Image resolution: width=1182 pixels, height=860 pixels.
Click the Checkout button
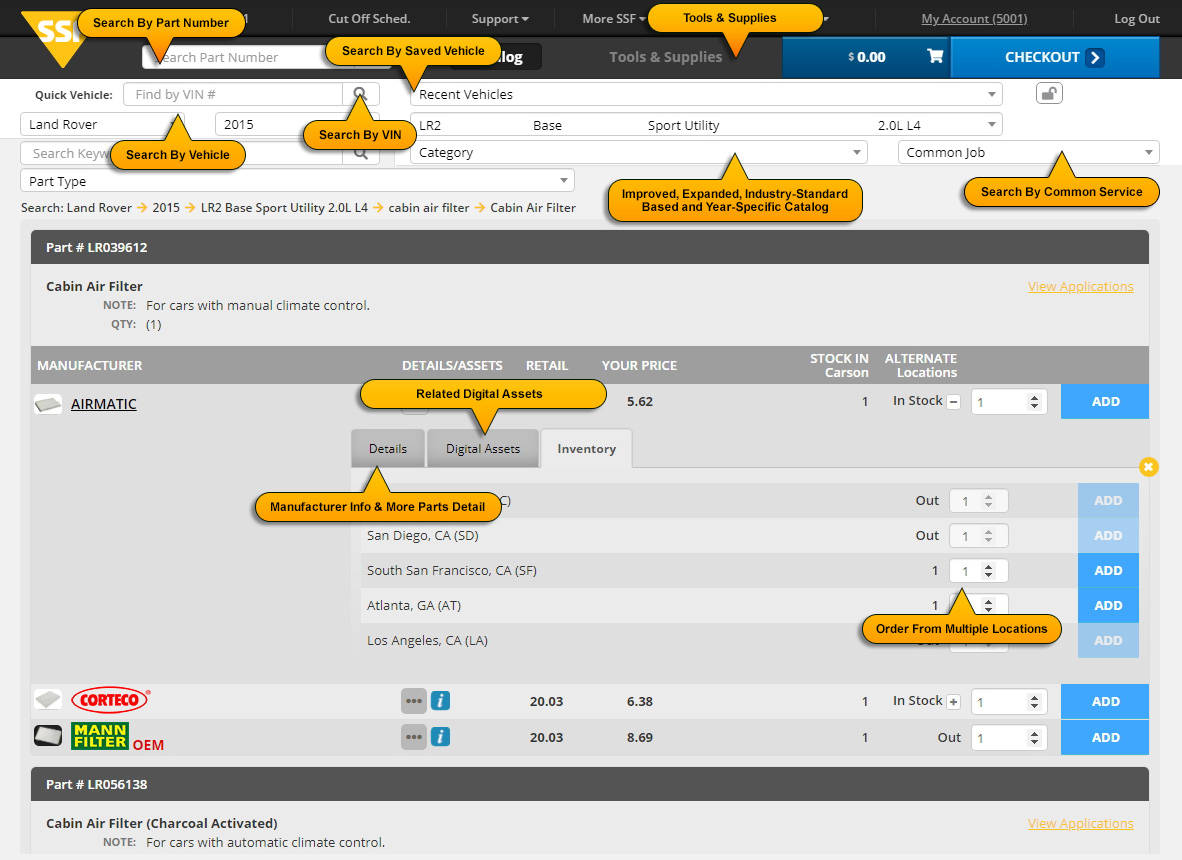tap(1054, 57)
